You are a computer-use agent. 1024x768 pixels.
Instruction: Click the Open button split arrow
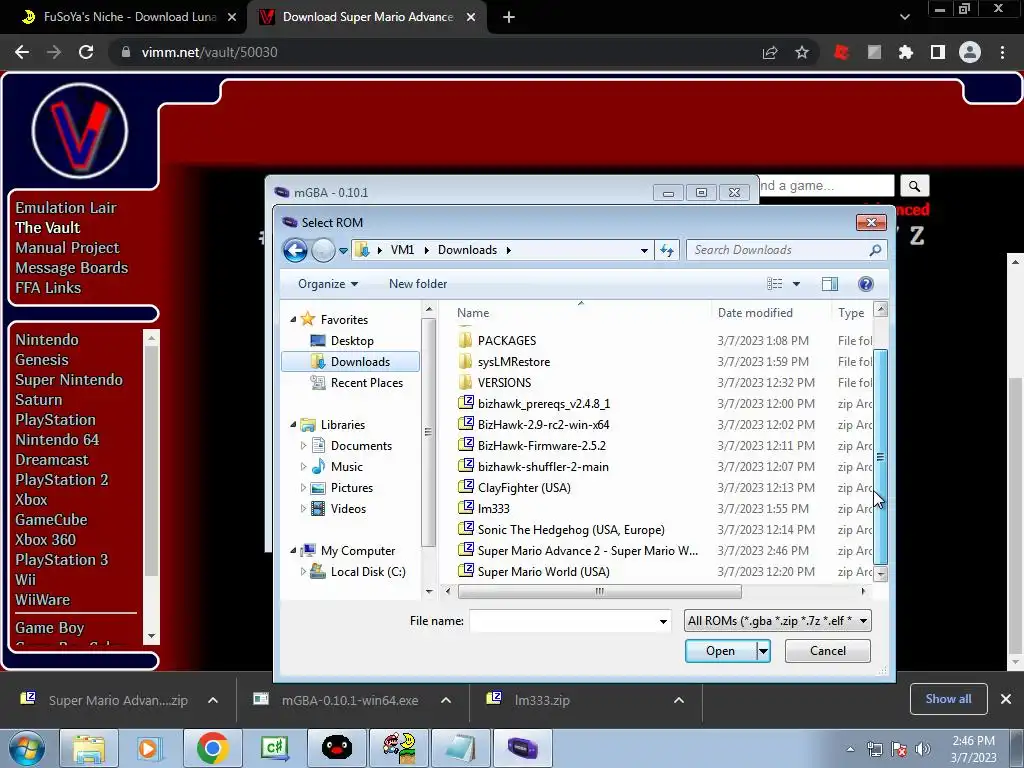click(763, 651)
